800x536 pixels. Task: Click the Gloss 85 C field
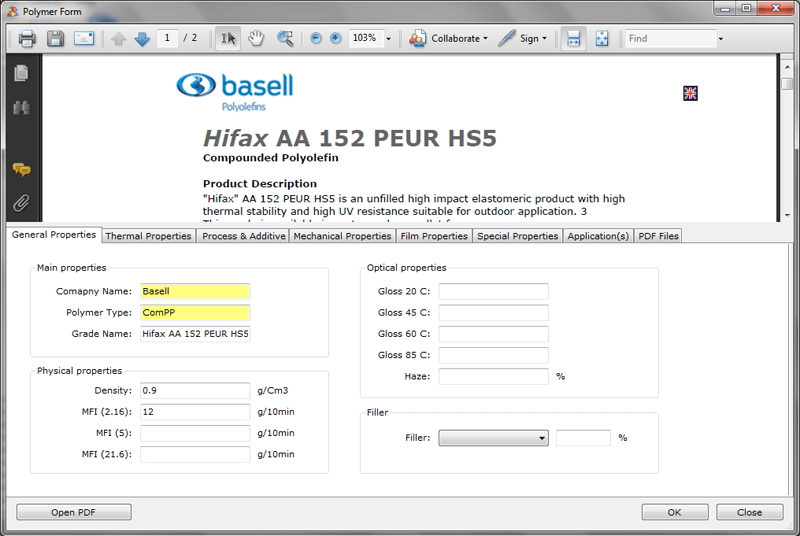point(493,355)
